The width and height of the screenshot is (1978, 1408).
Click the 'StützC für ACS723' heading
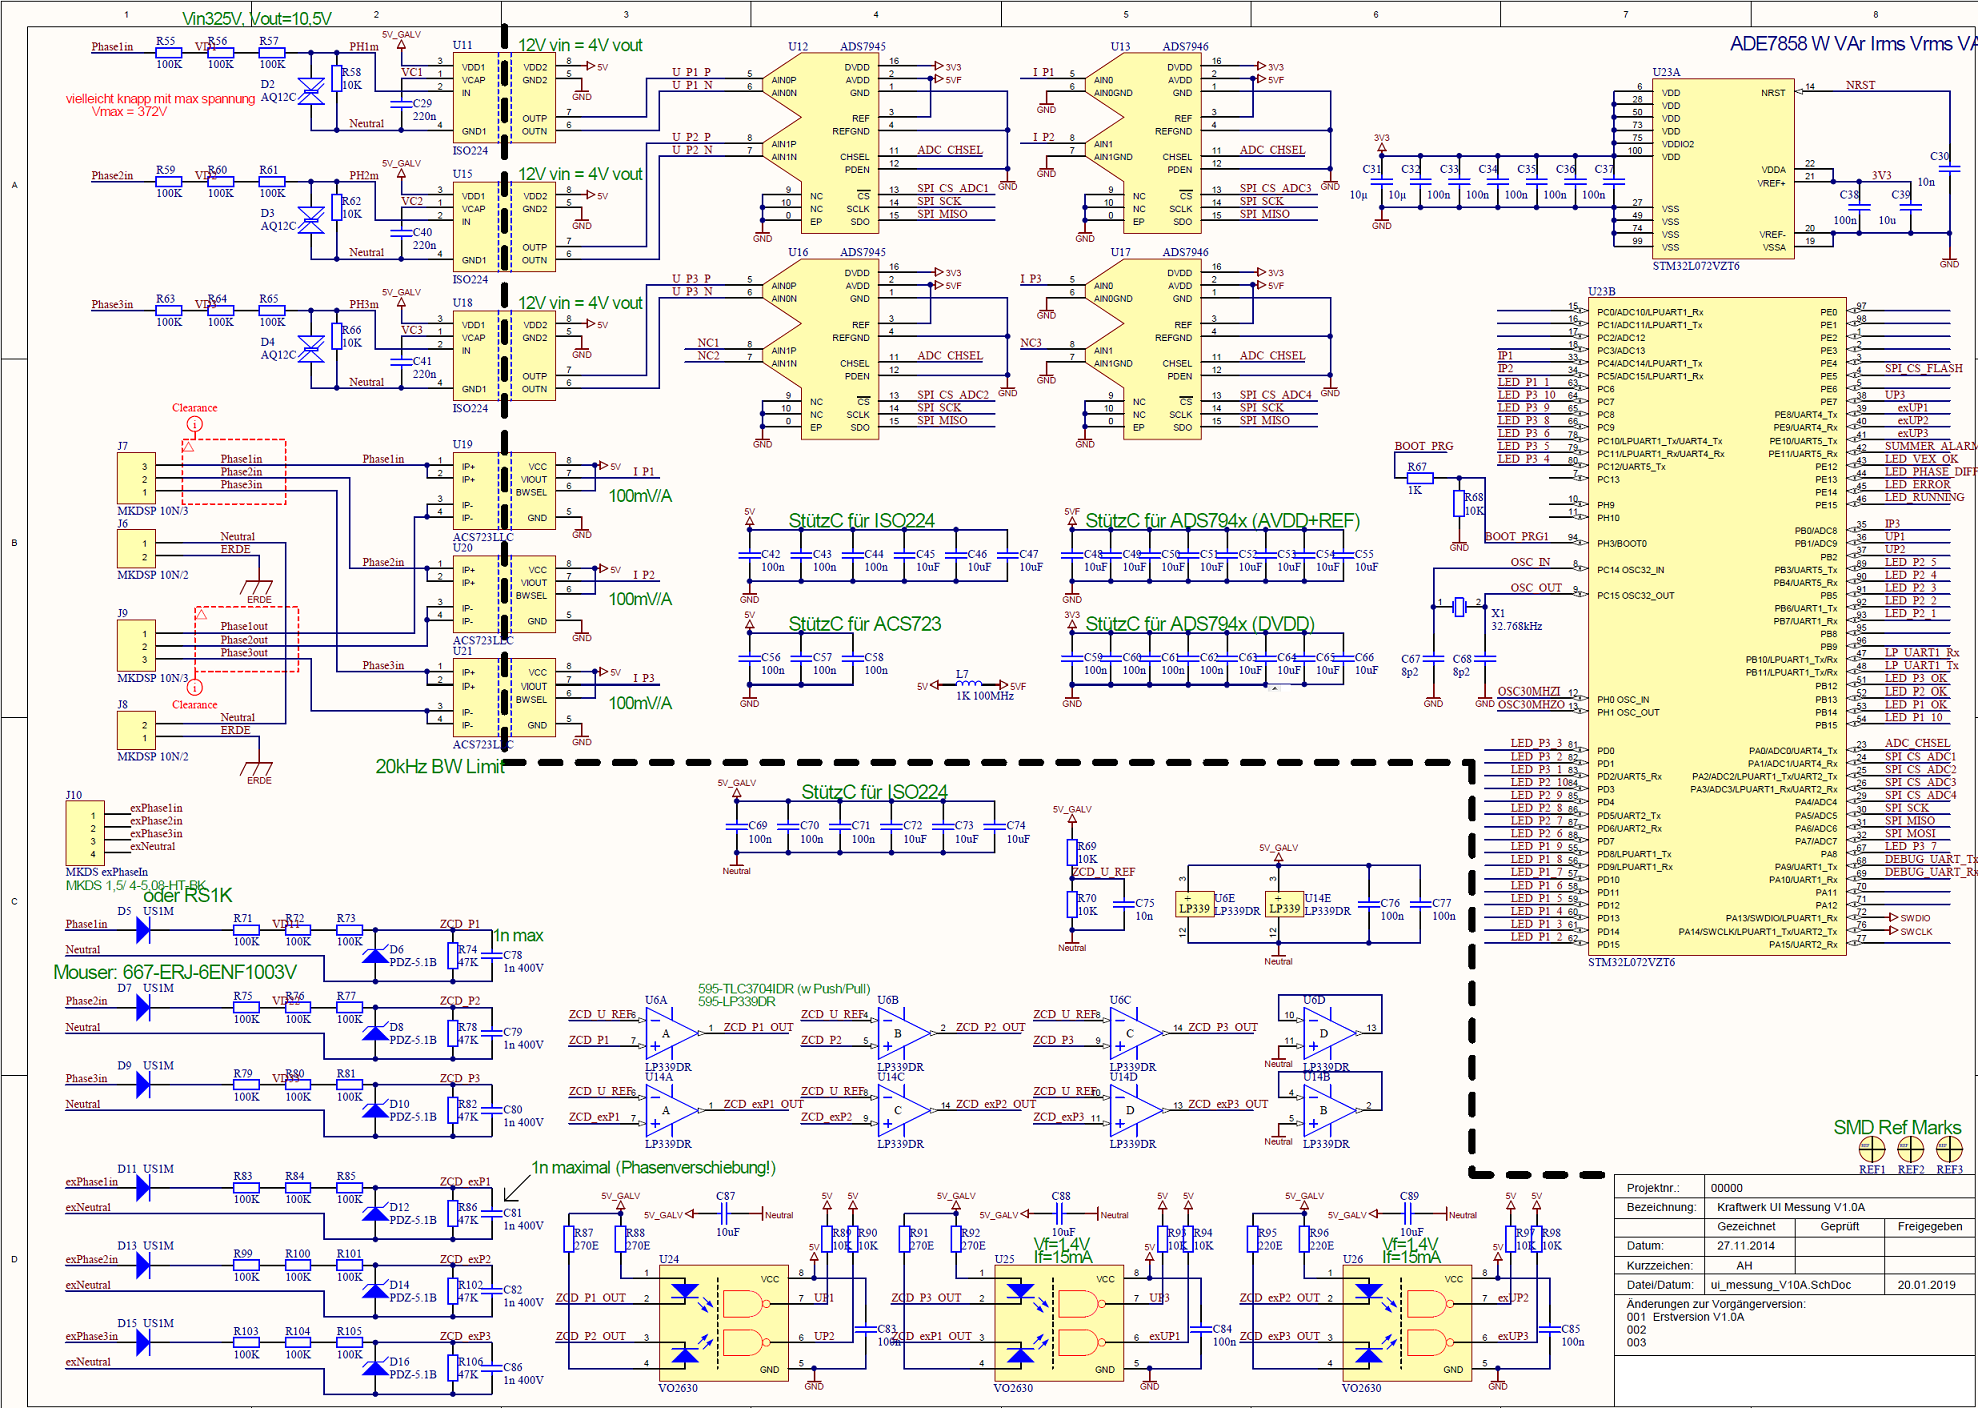pyautogui.click(x=865, y=624)
